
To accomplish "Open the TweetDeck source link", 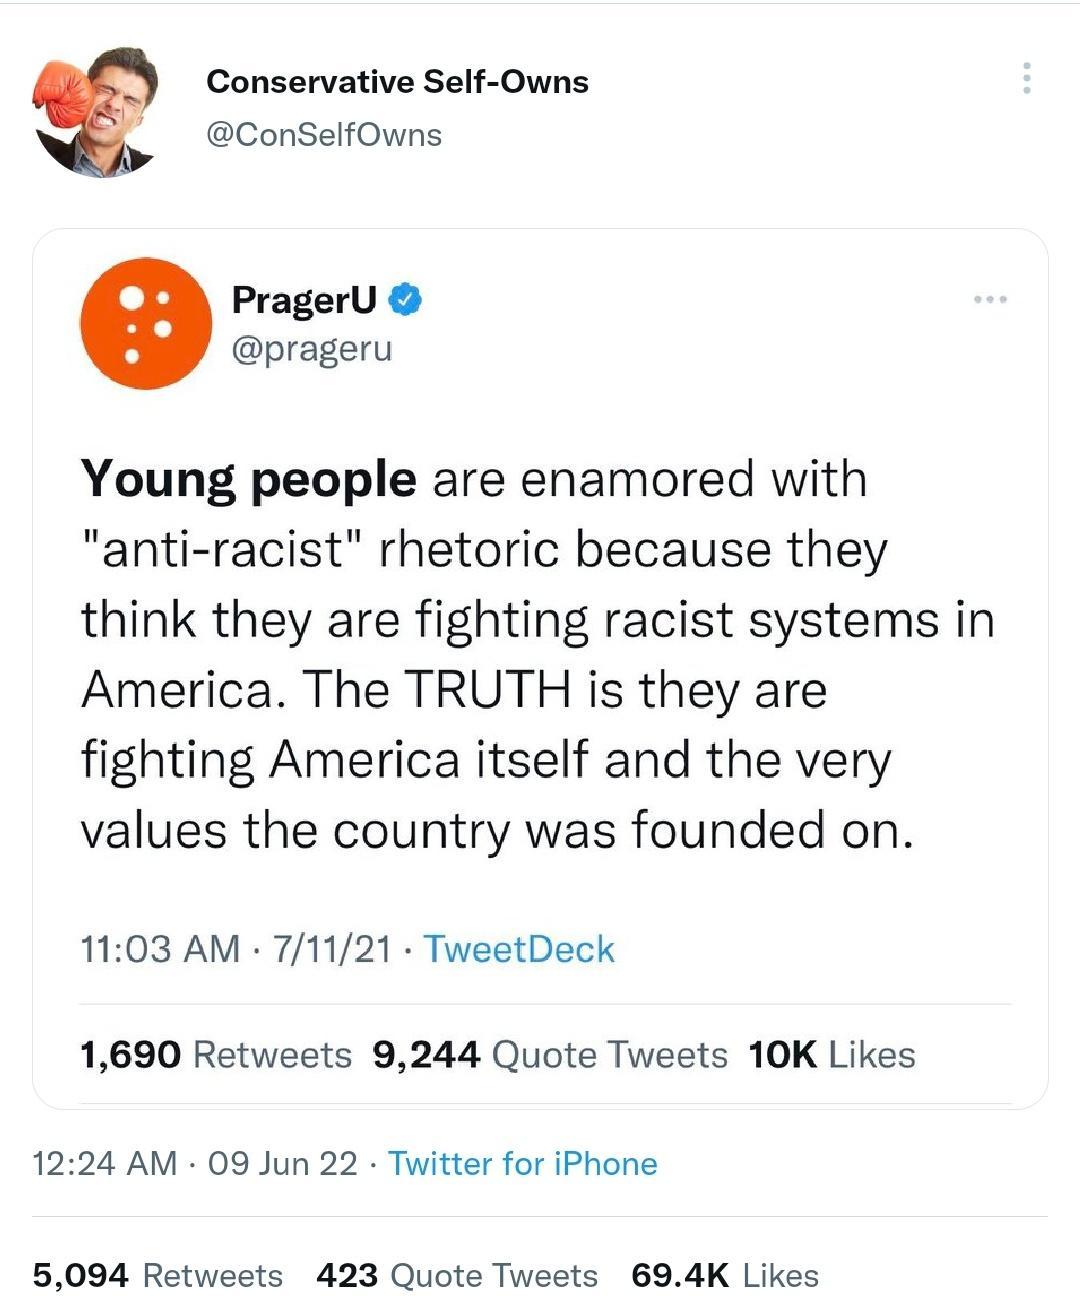I will tap(518, 949).
